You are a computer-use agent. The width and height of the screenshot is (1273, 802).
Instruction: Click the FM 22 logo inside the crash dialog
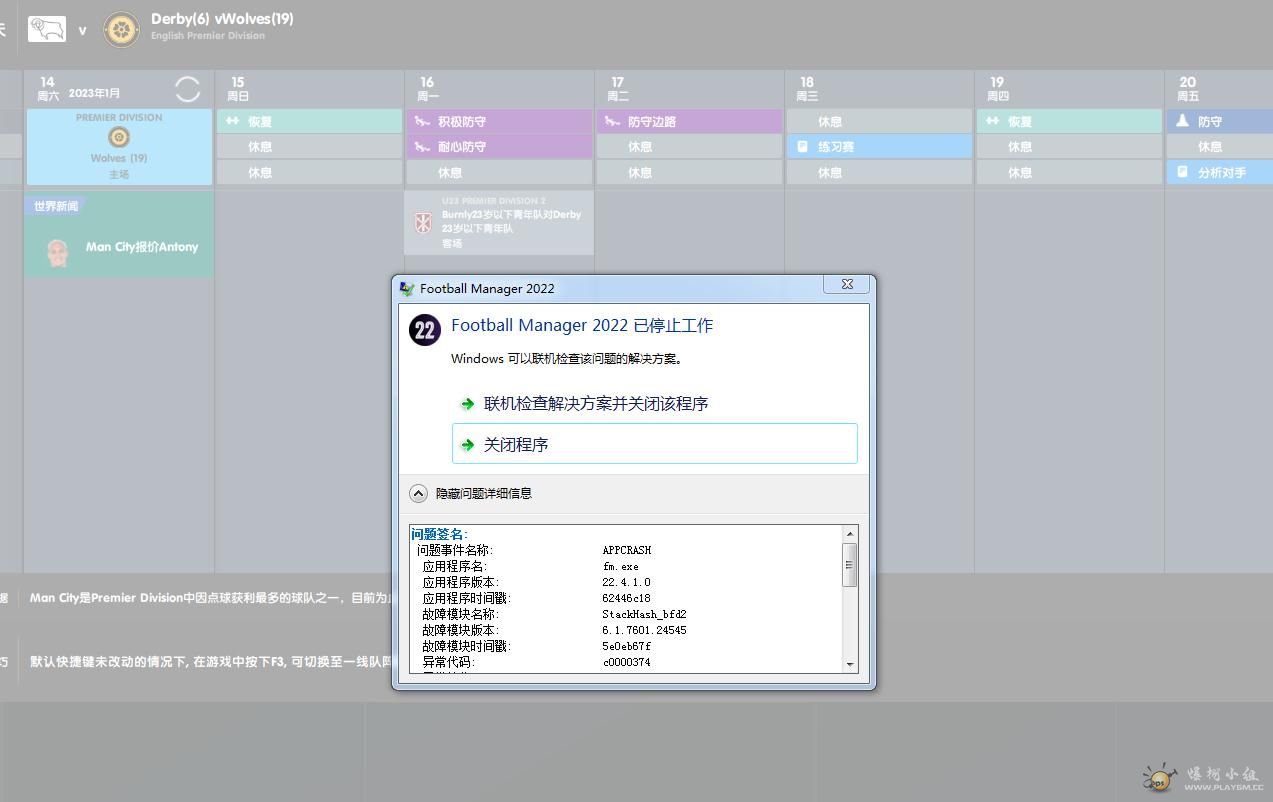[425, 330]
